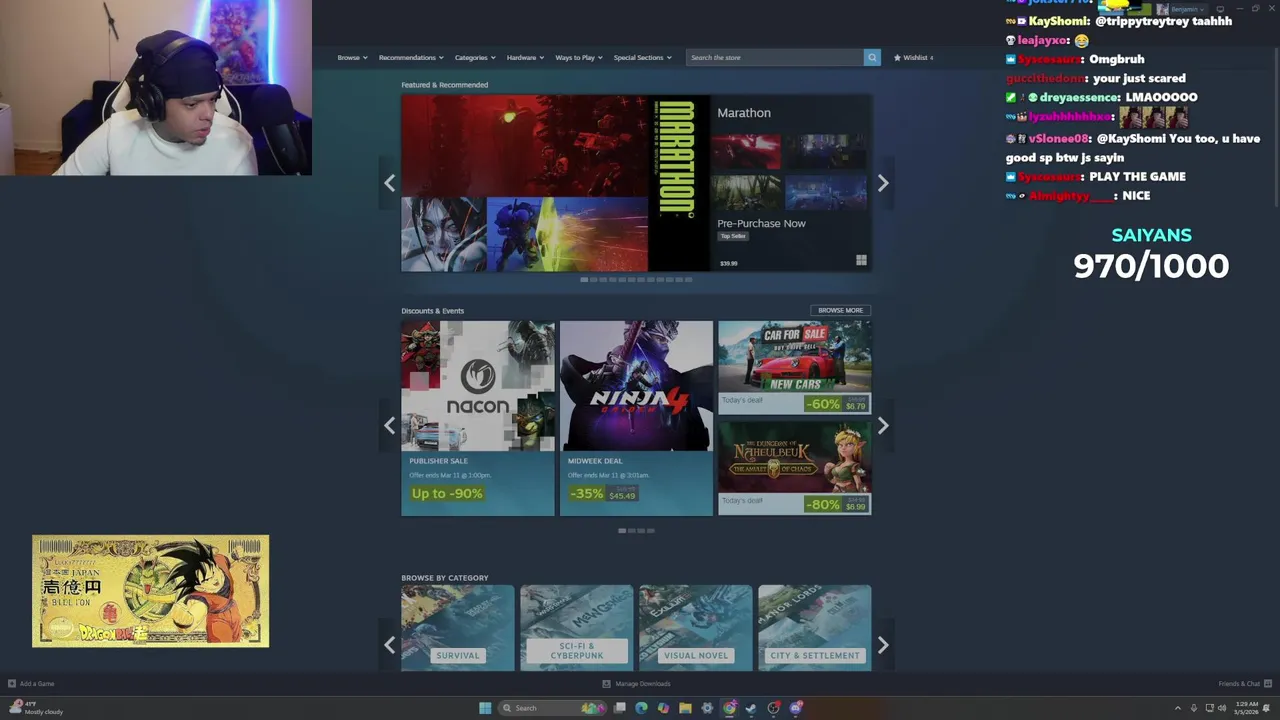
Task: Click the $39.99 Marathon price
Action: (x=729, y=263)
